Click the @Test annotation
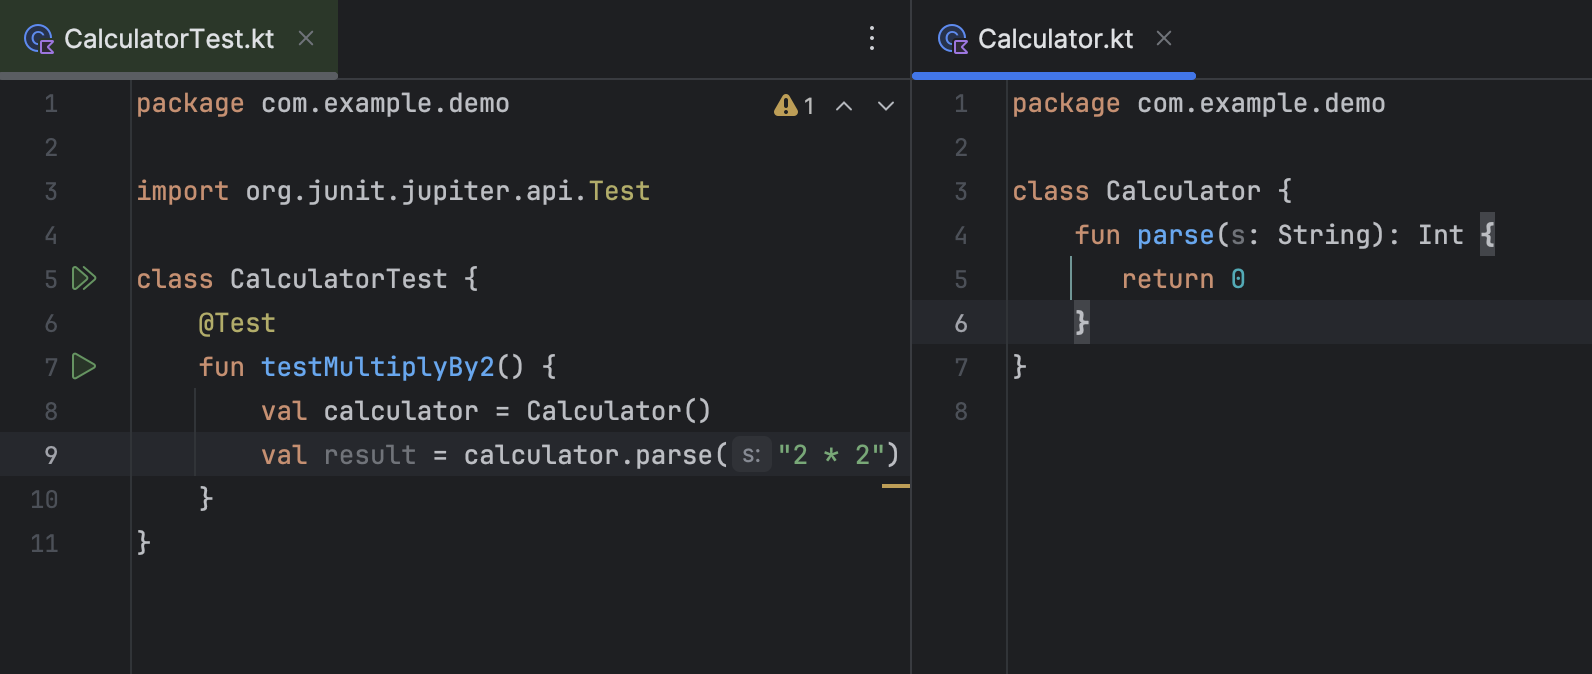Screen dimensions: 1592x674 237,323
